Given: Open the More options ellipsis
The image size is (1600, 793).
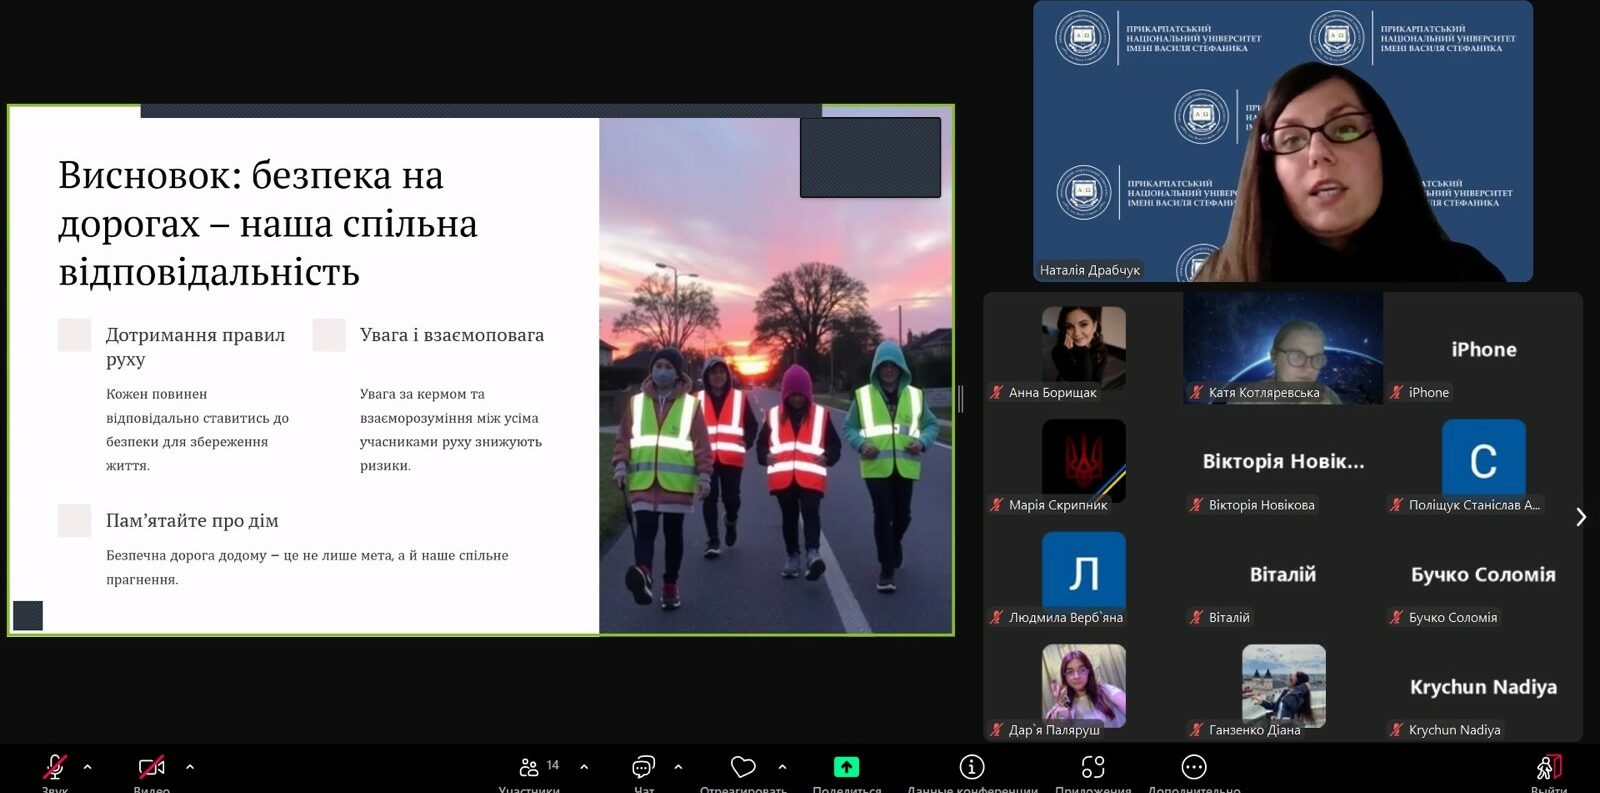Looking at the screenshot, I should point(1194,767).
